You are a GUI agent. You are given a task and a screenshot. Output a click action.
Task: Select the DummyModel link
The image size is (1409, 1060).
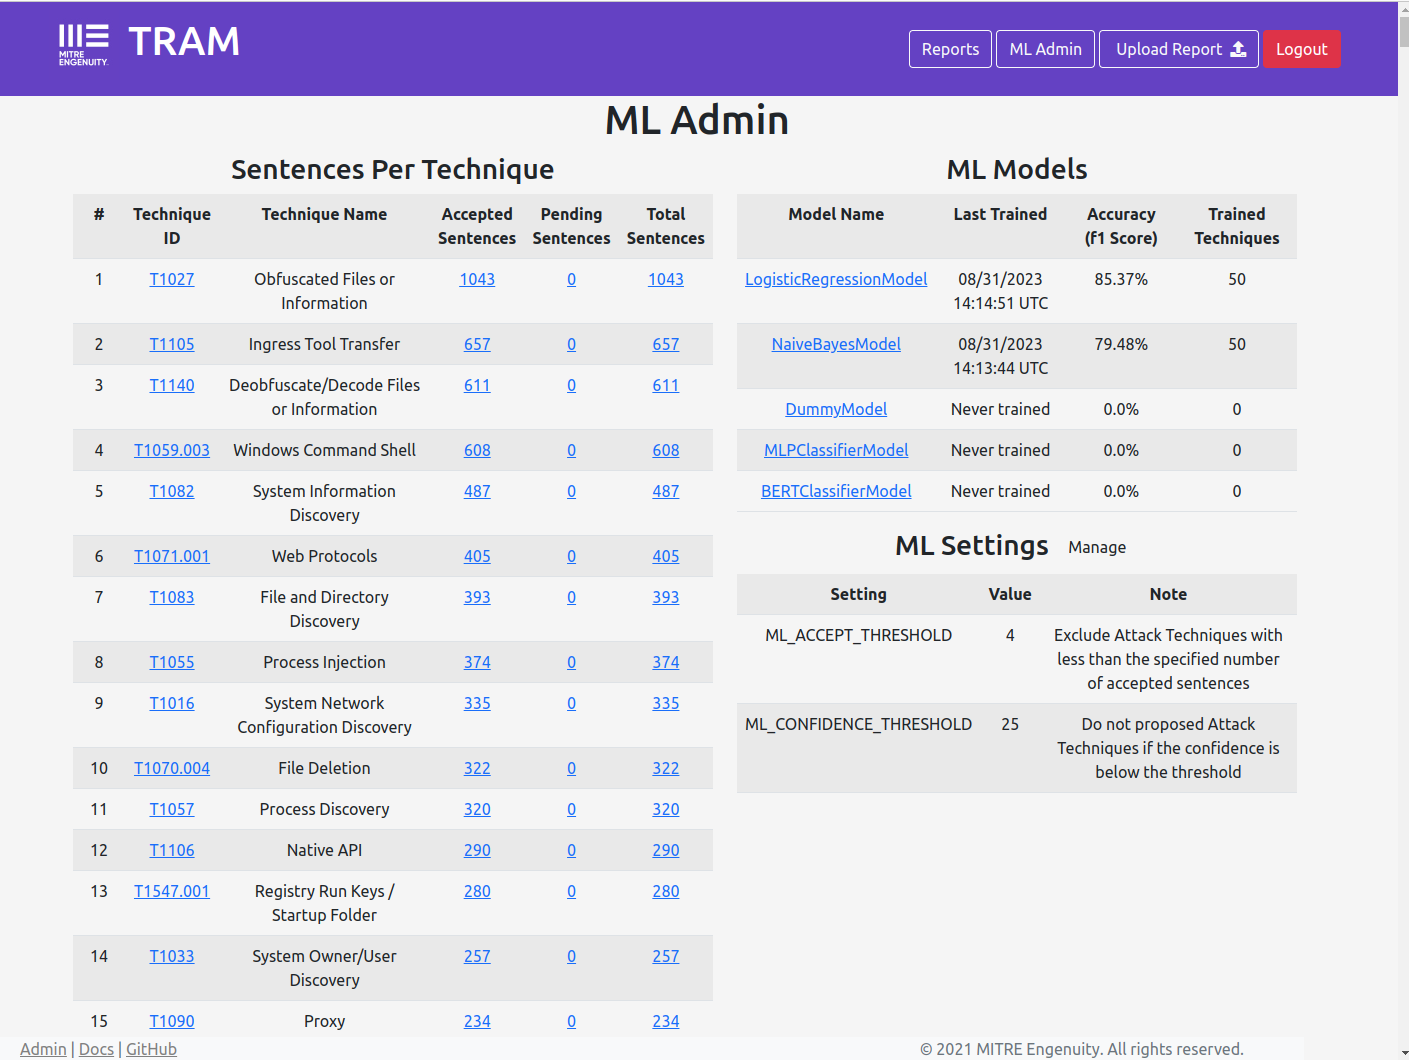(836, 409)
